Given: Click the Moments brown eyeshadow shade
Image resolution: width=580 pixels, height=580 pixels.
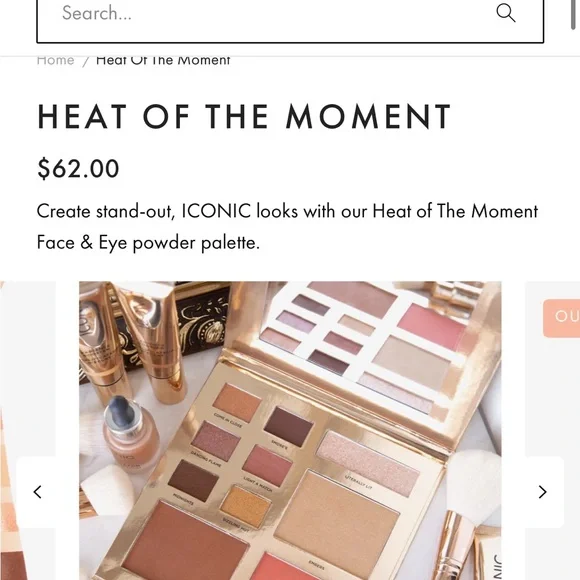Looking at the screenshot, I should click(193, 480).
